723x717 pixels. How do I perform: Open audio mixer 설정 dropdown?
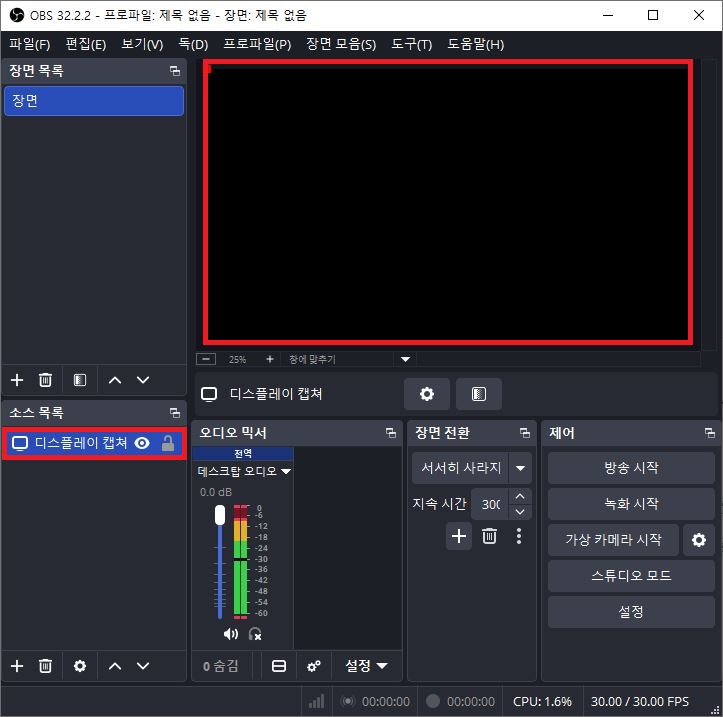tap(367, 666)
